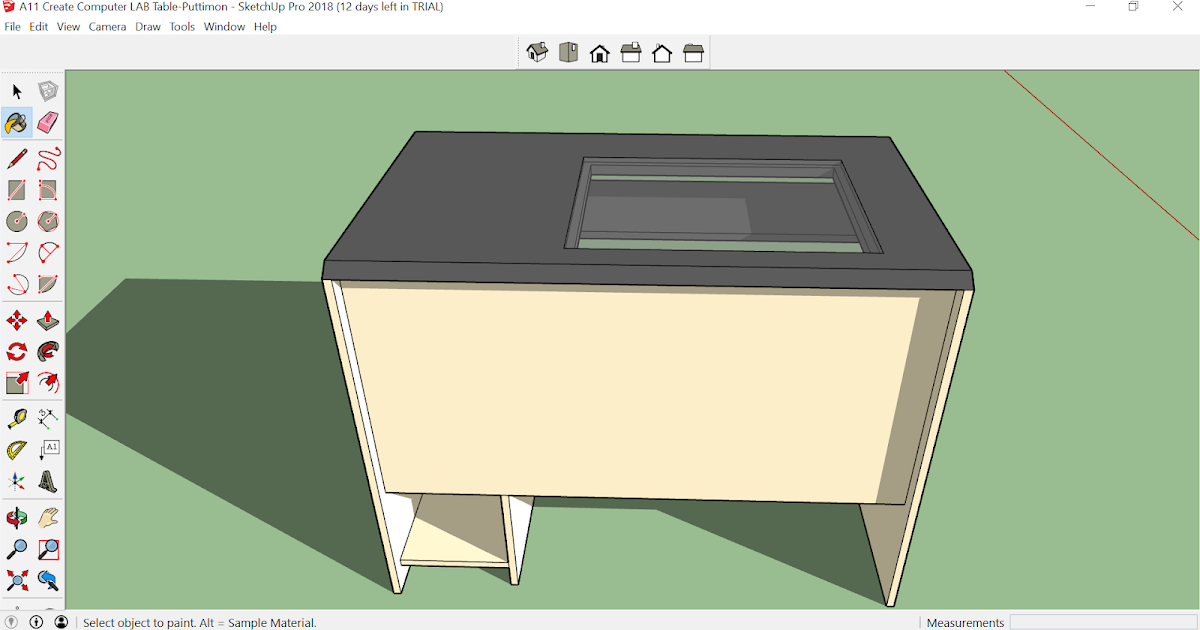Image resolution: width=1200 pixels, height=630 pixels.
Task: Activate the Paint Bucket tool
Action: pyautogui.click(x=16, y=122)
